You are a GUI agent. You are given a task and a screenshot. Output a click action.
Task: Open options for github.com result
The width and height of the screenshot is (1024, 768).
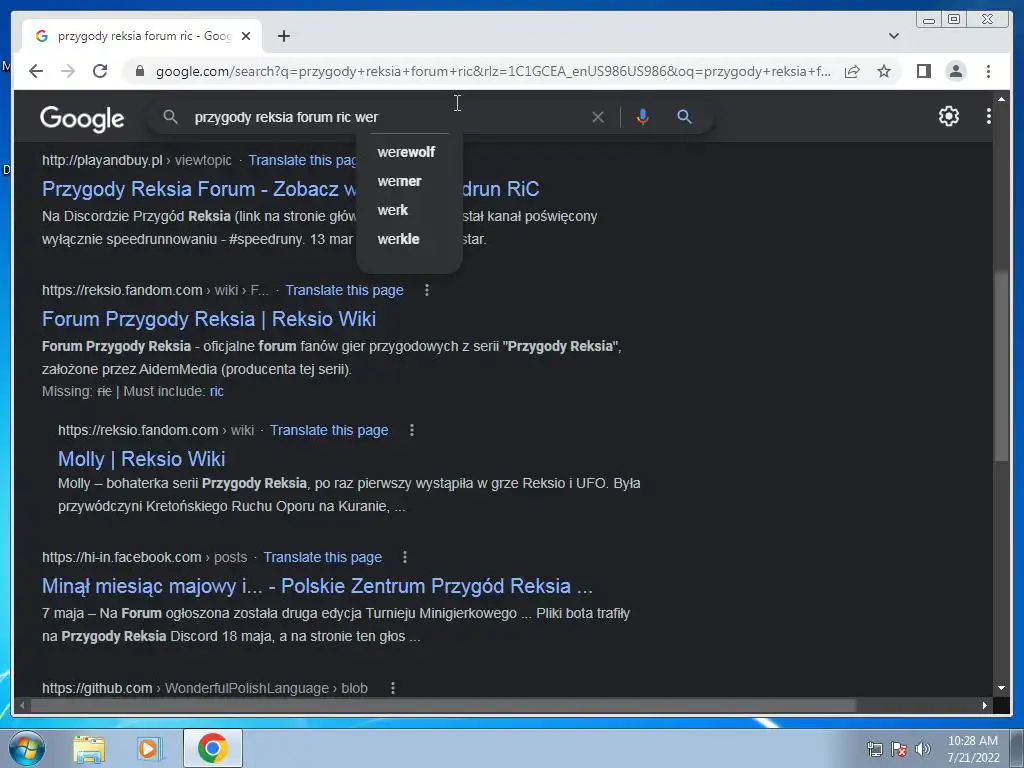point(393,688)
